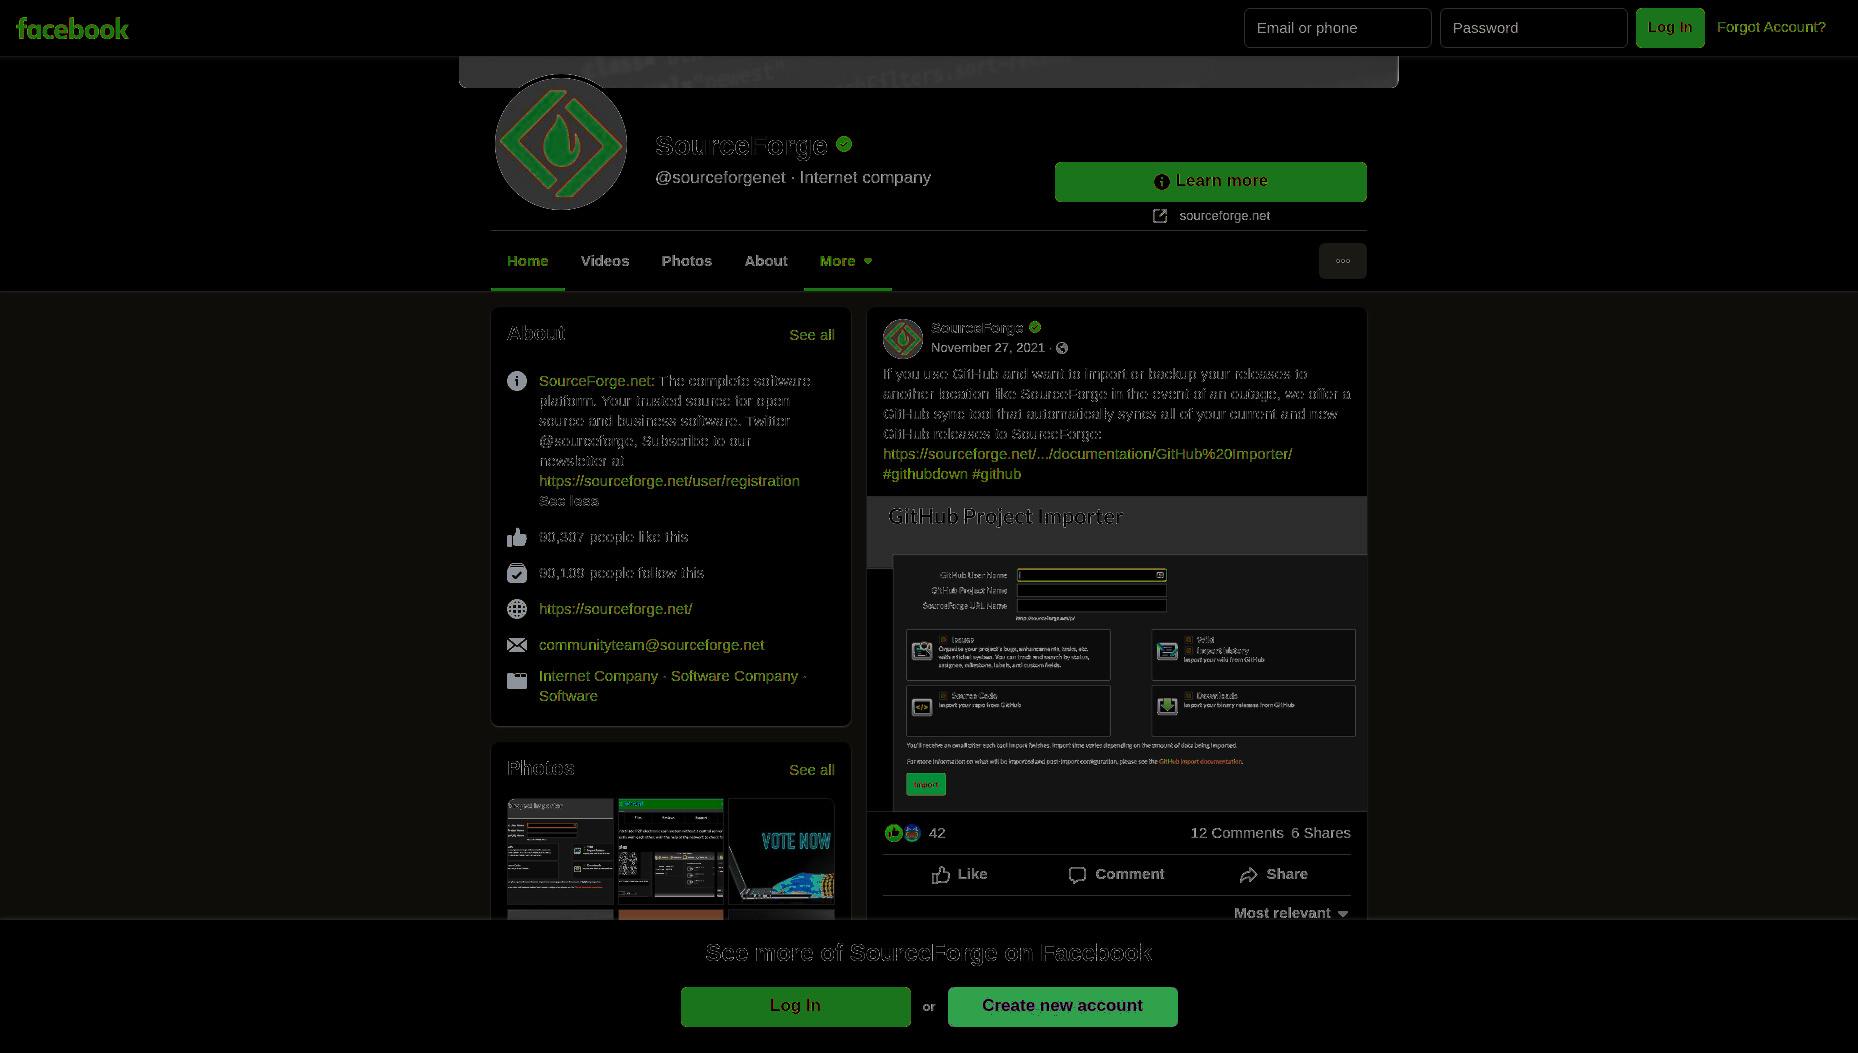This screenshot has width=1858, height=1053.
Task: Click the @sourceforgenet handle text
Action: 720,178
